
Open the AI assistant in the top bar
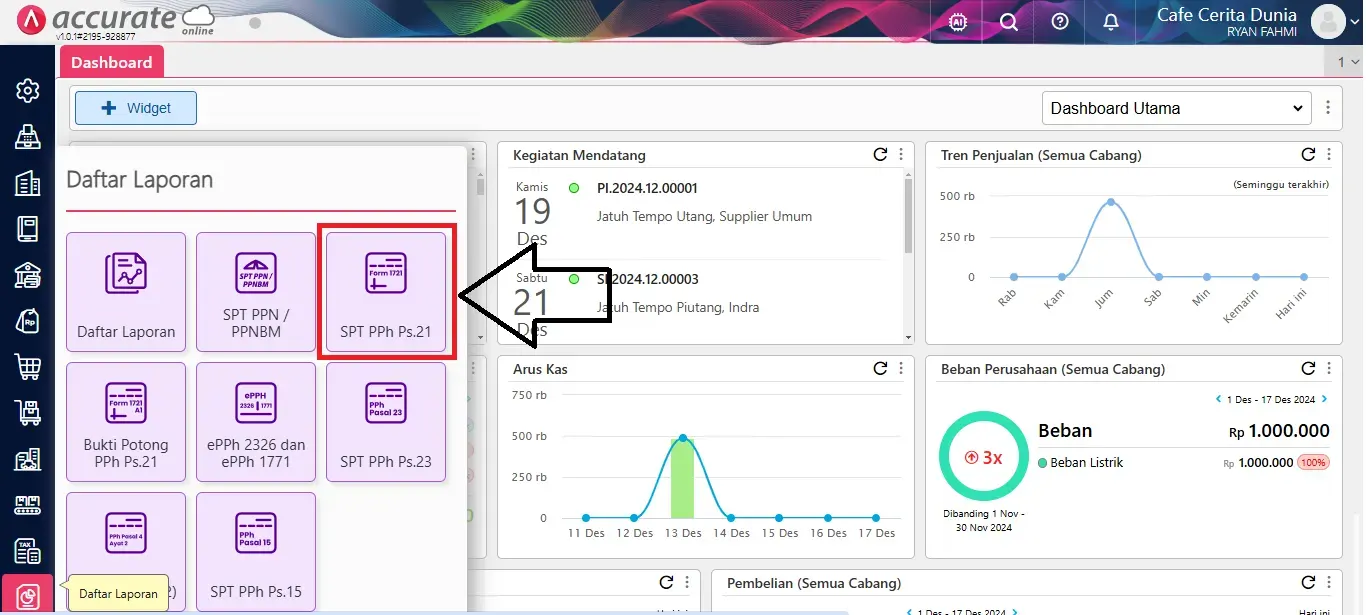pos(956,21)
